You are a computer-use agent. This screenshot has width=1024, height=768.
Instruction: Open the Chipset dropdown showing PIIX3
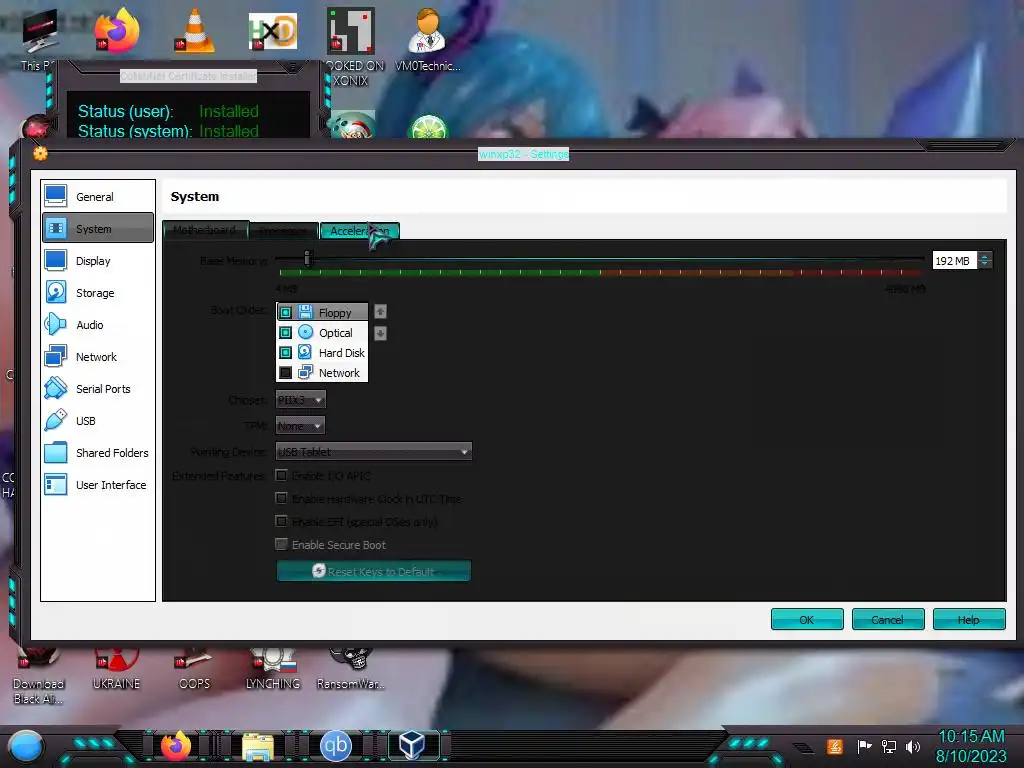(x=300, y=400)
